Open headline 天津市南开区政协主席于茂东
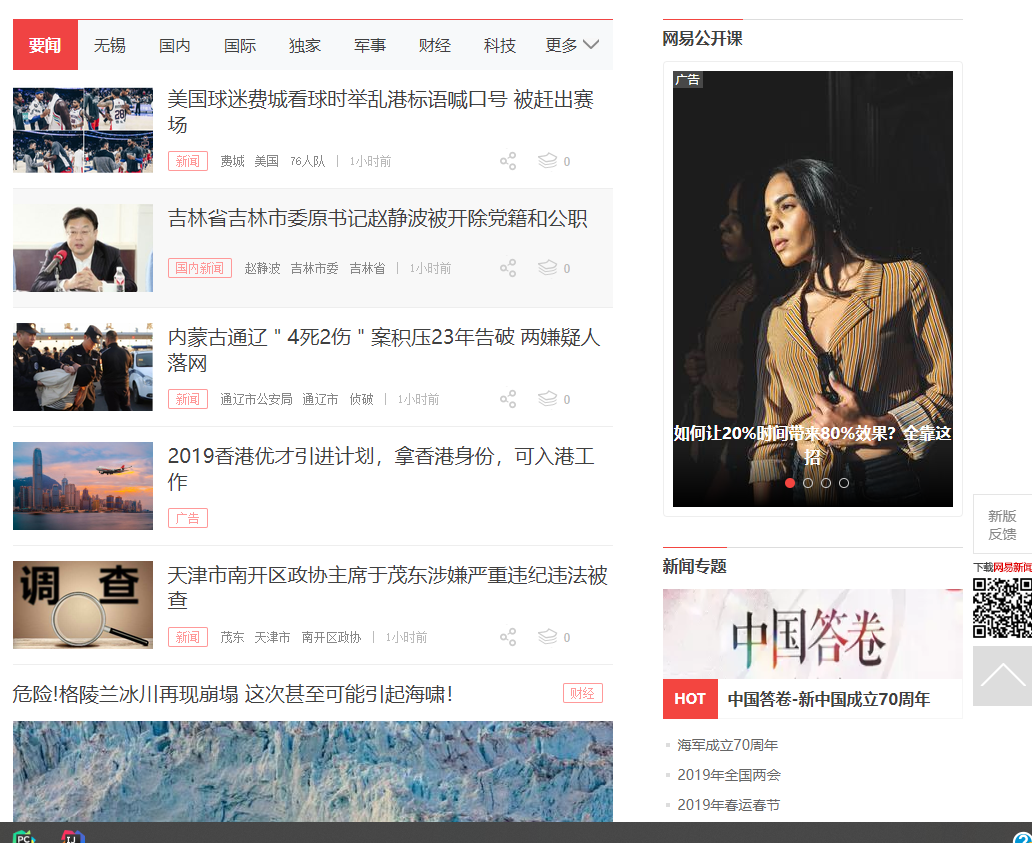This screenshot has height=843, width=1032. pyautogui.click(x=388, y=587)
